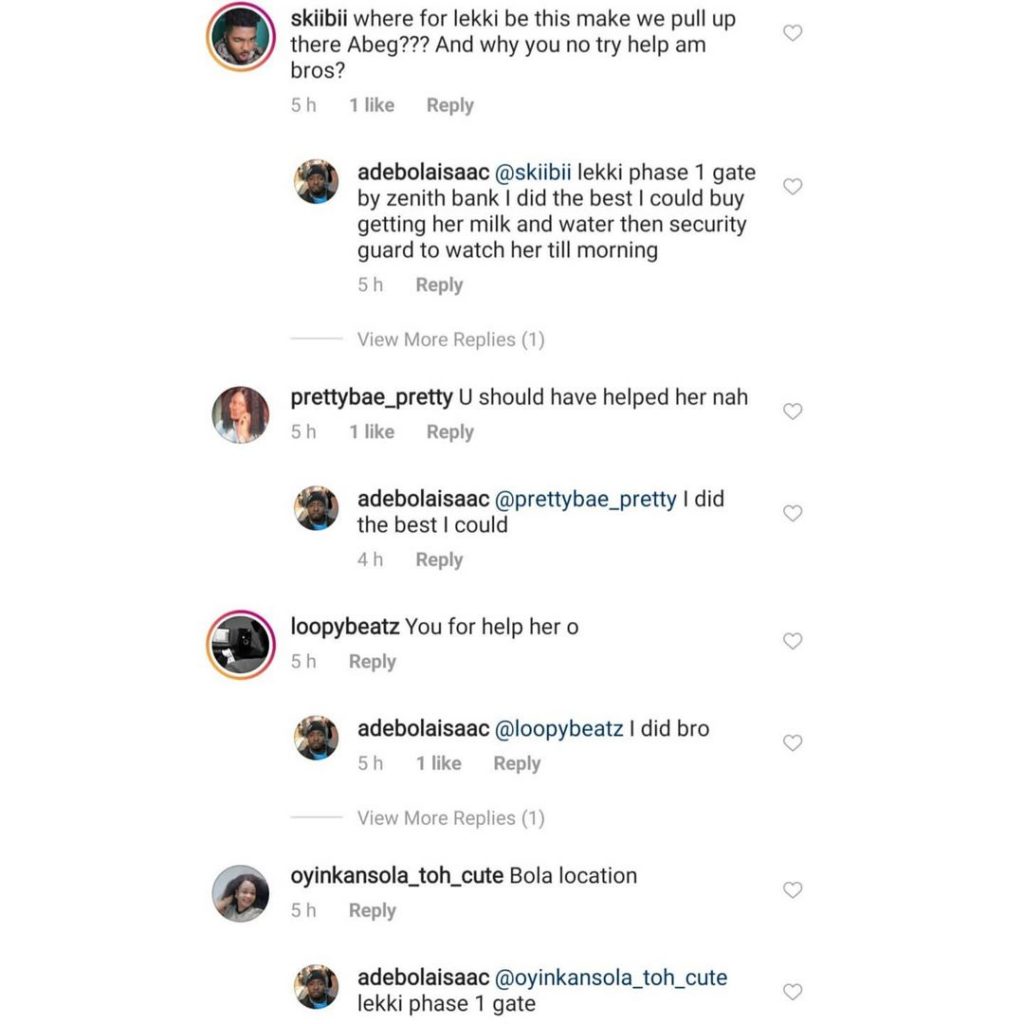This screenshot has height=1024, width=1024.
Task: Open oyinkansola_toh_cute username profile
Action: 397,876
